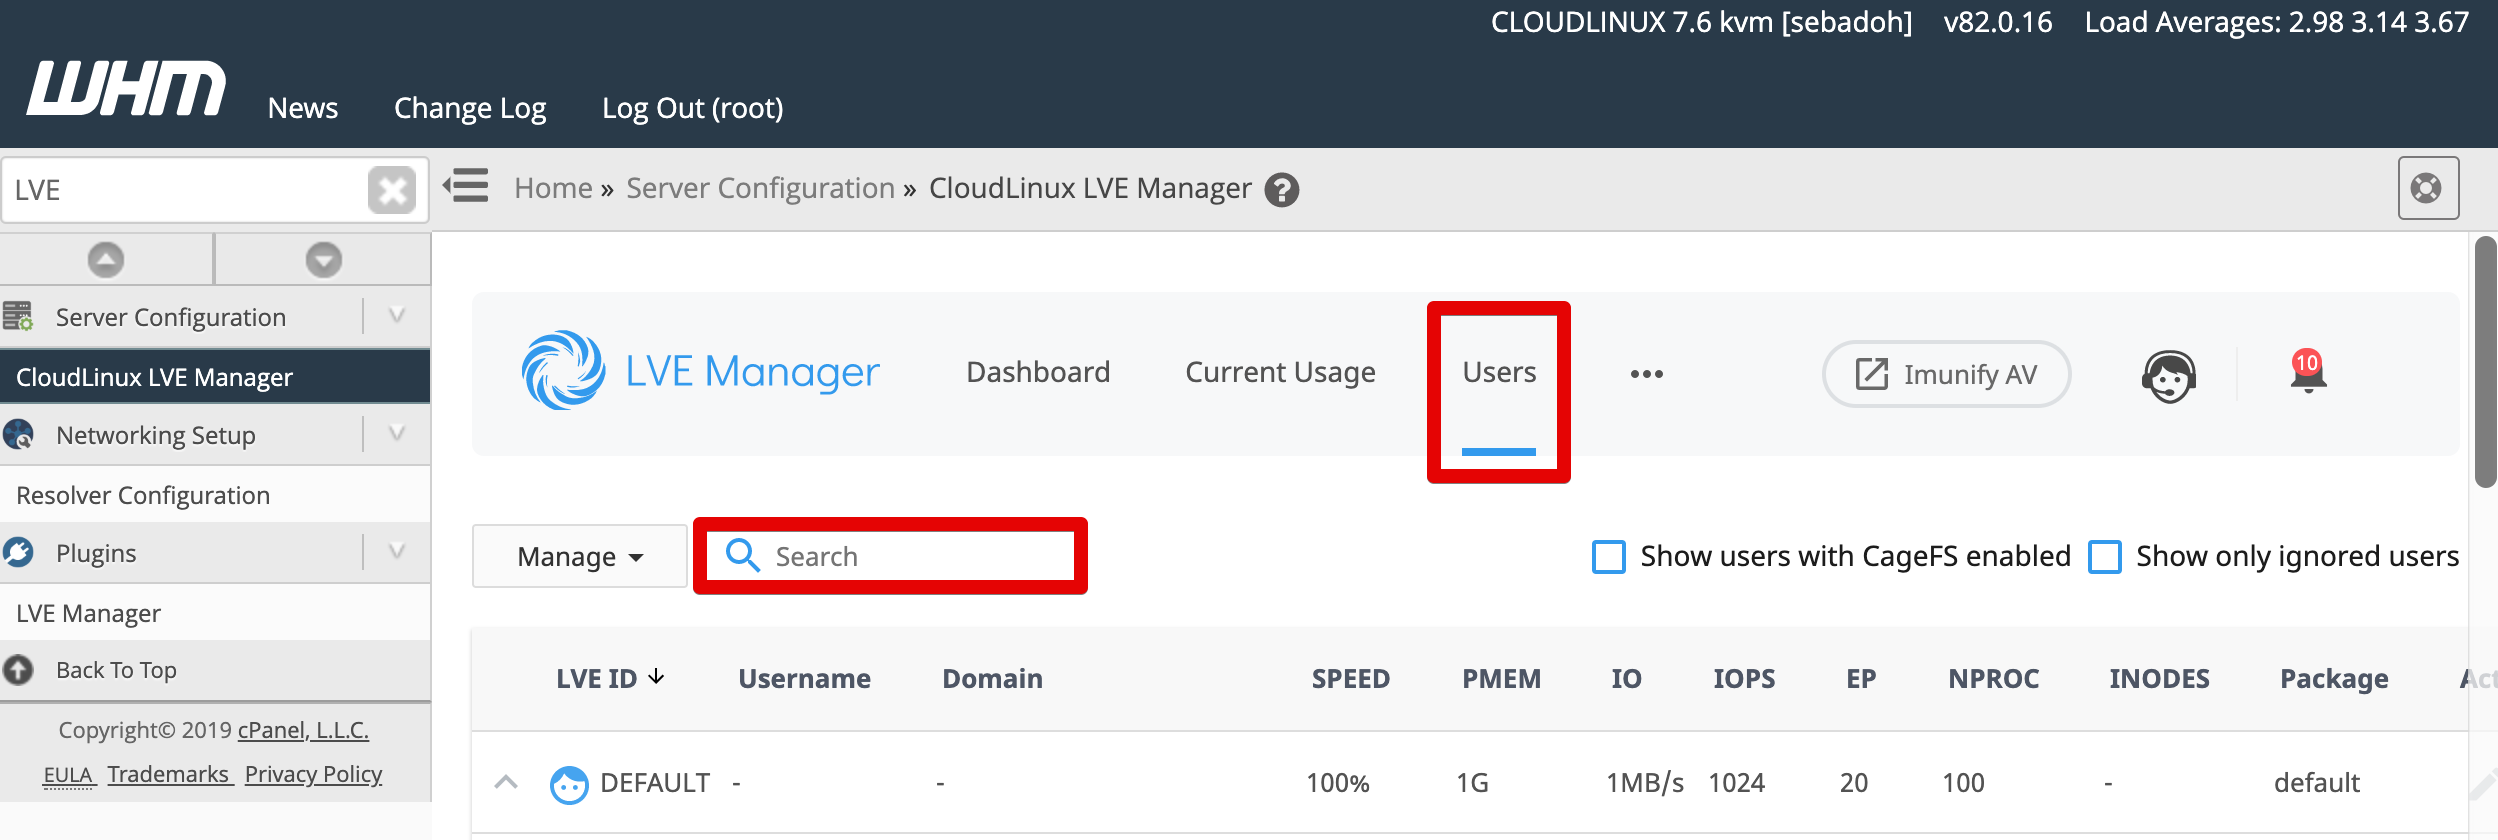Viewport: 2498px width, 840px height.
Task: Click the WHM logo
Action: pyautogui.click(x=126, y=88)
